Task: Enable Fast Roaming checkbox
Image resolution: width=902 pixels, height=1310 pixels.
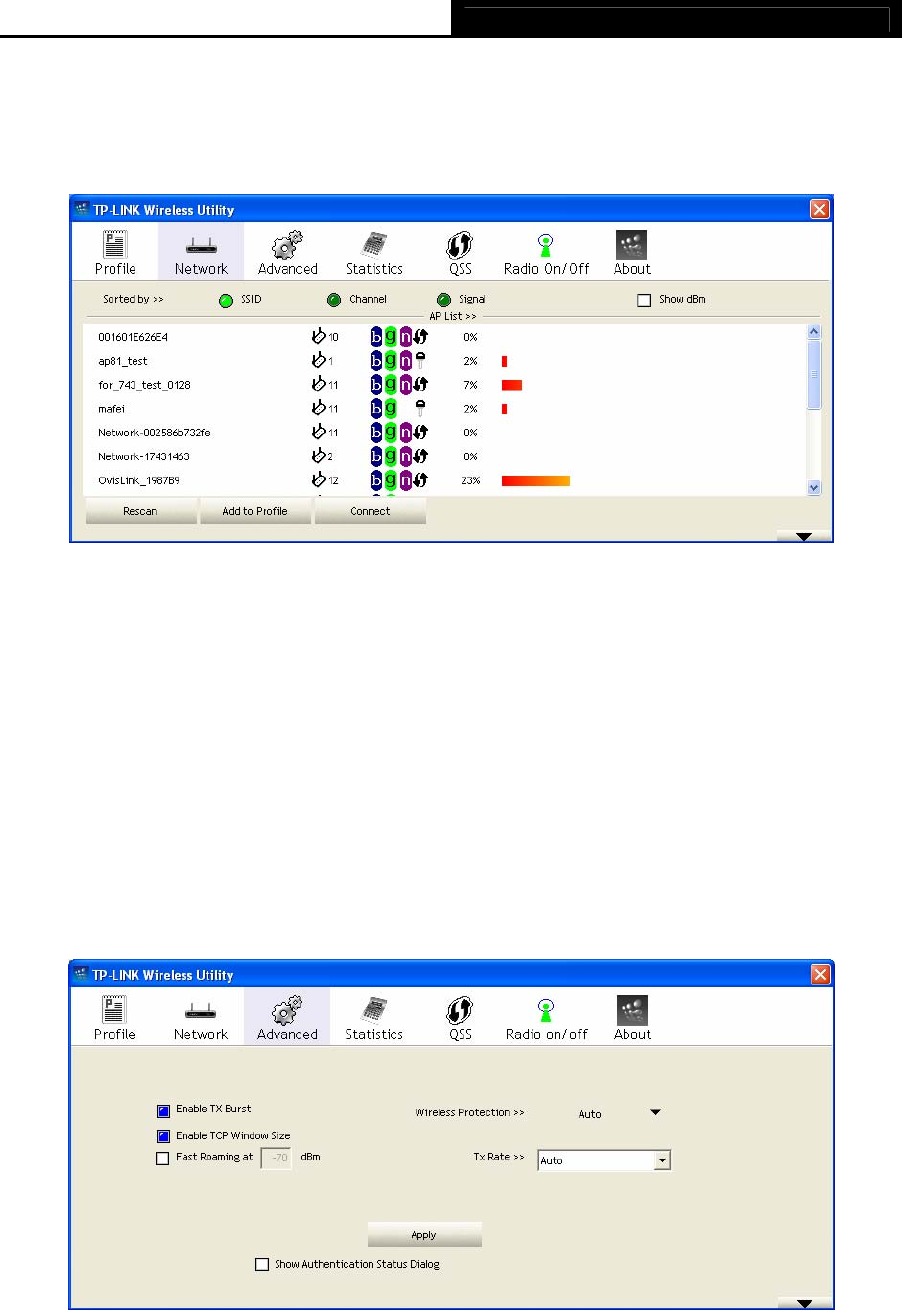Action: (163, 1159)
